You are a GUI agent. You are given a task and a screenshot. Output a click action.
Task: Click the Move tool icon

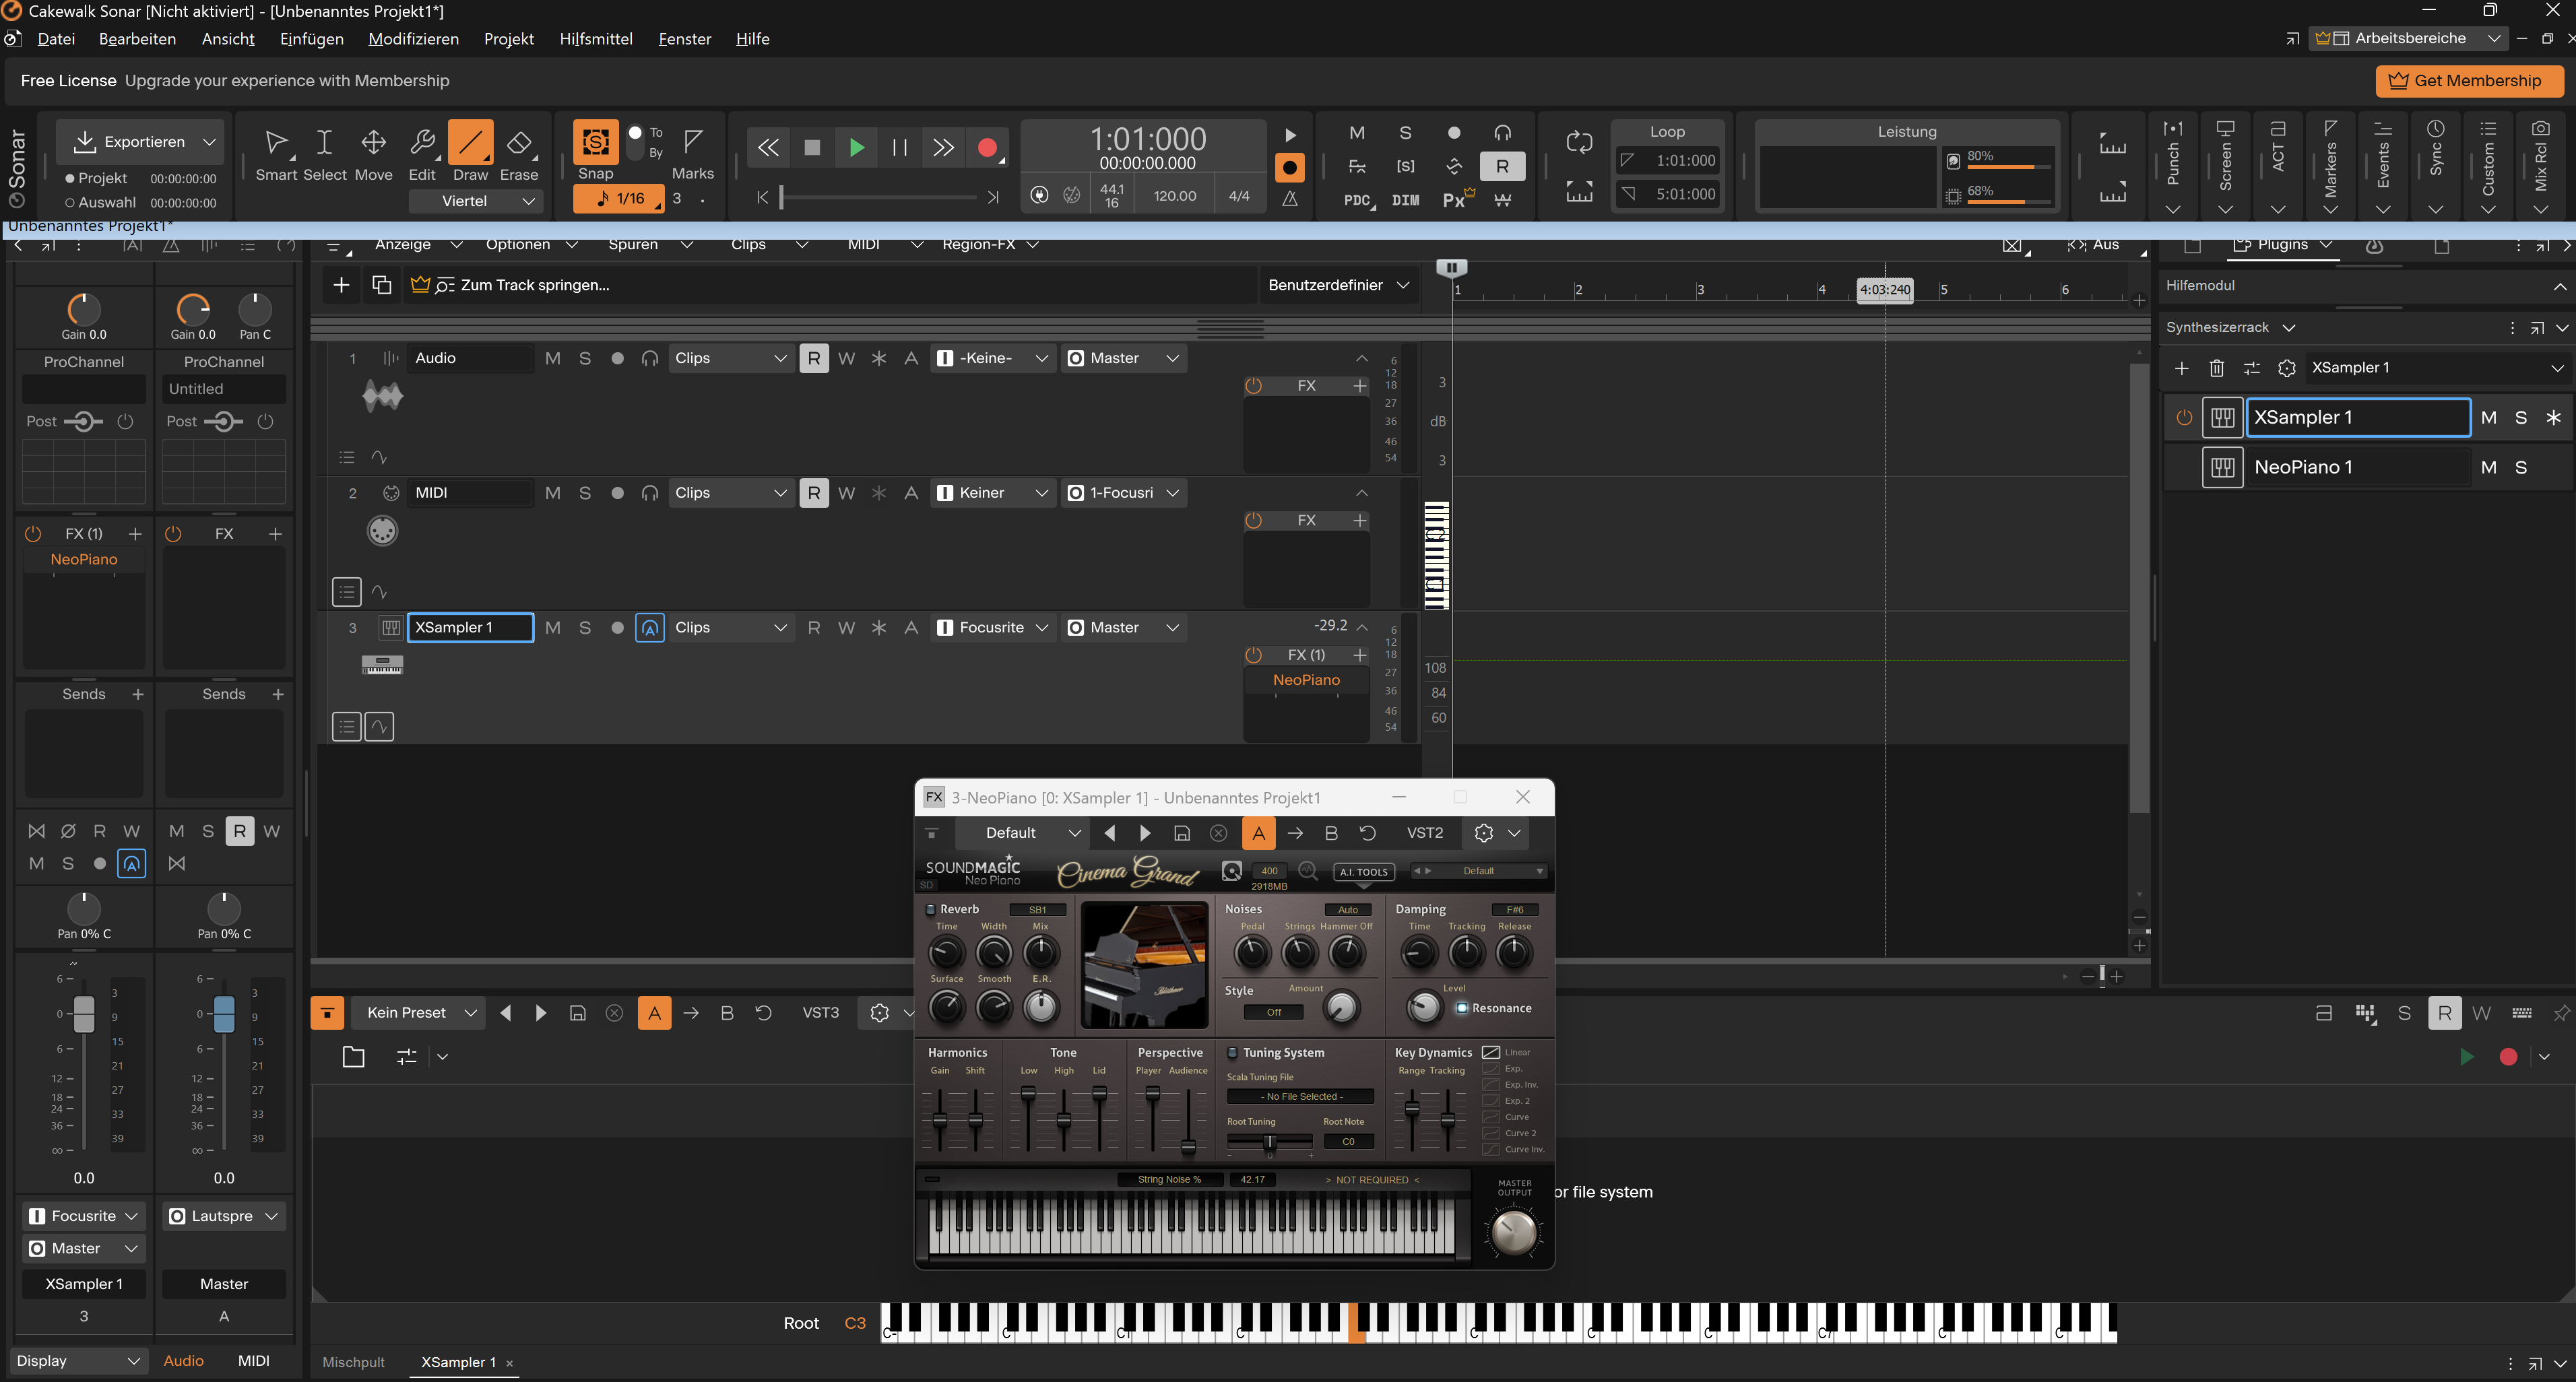click(x=373, y=144)
